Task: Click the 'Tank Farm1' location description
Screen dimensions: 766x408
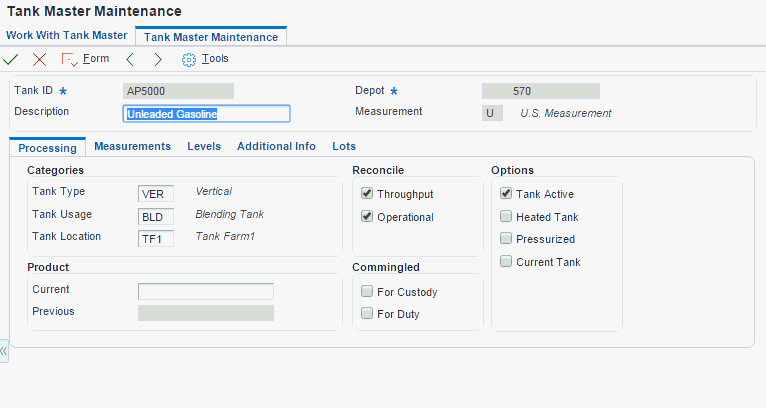Action: click(x=225, y=236)
